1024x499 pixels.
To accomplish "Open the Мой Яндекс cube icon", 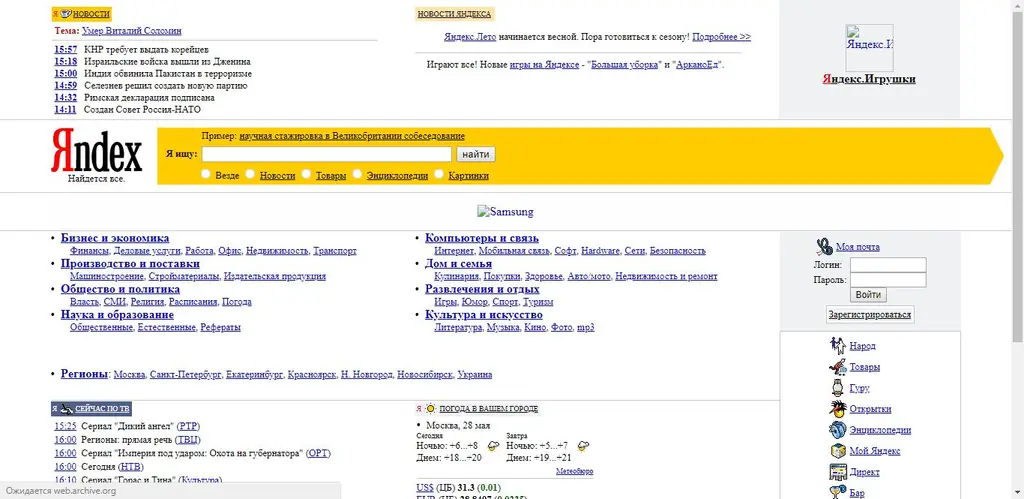I will pyautogui.click(x=838, y=451).
